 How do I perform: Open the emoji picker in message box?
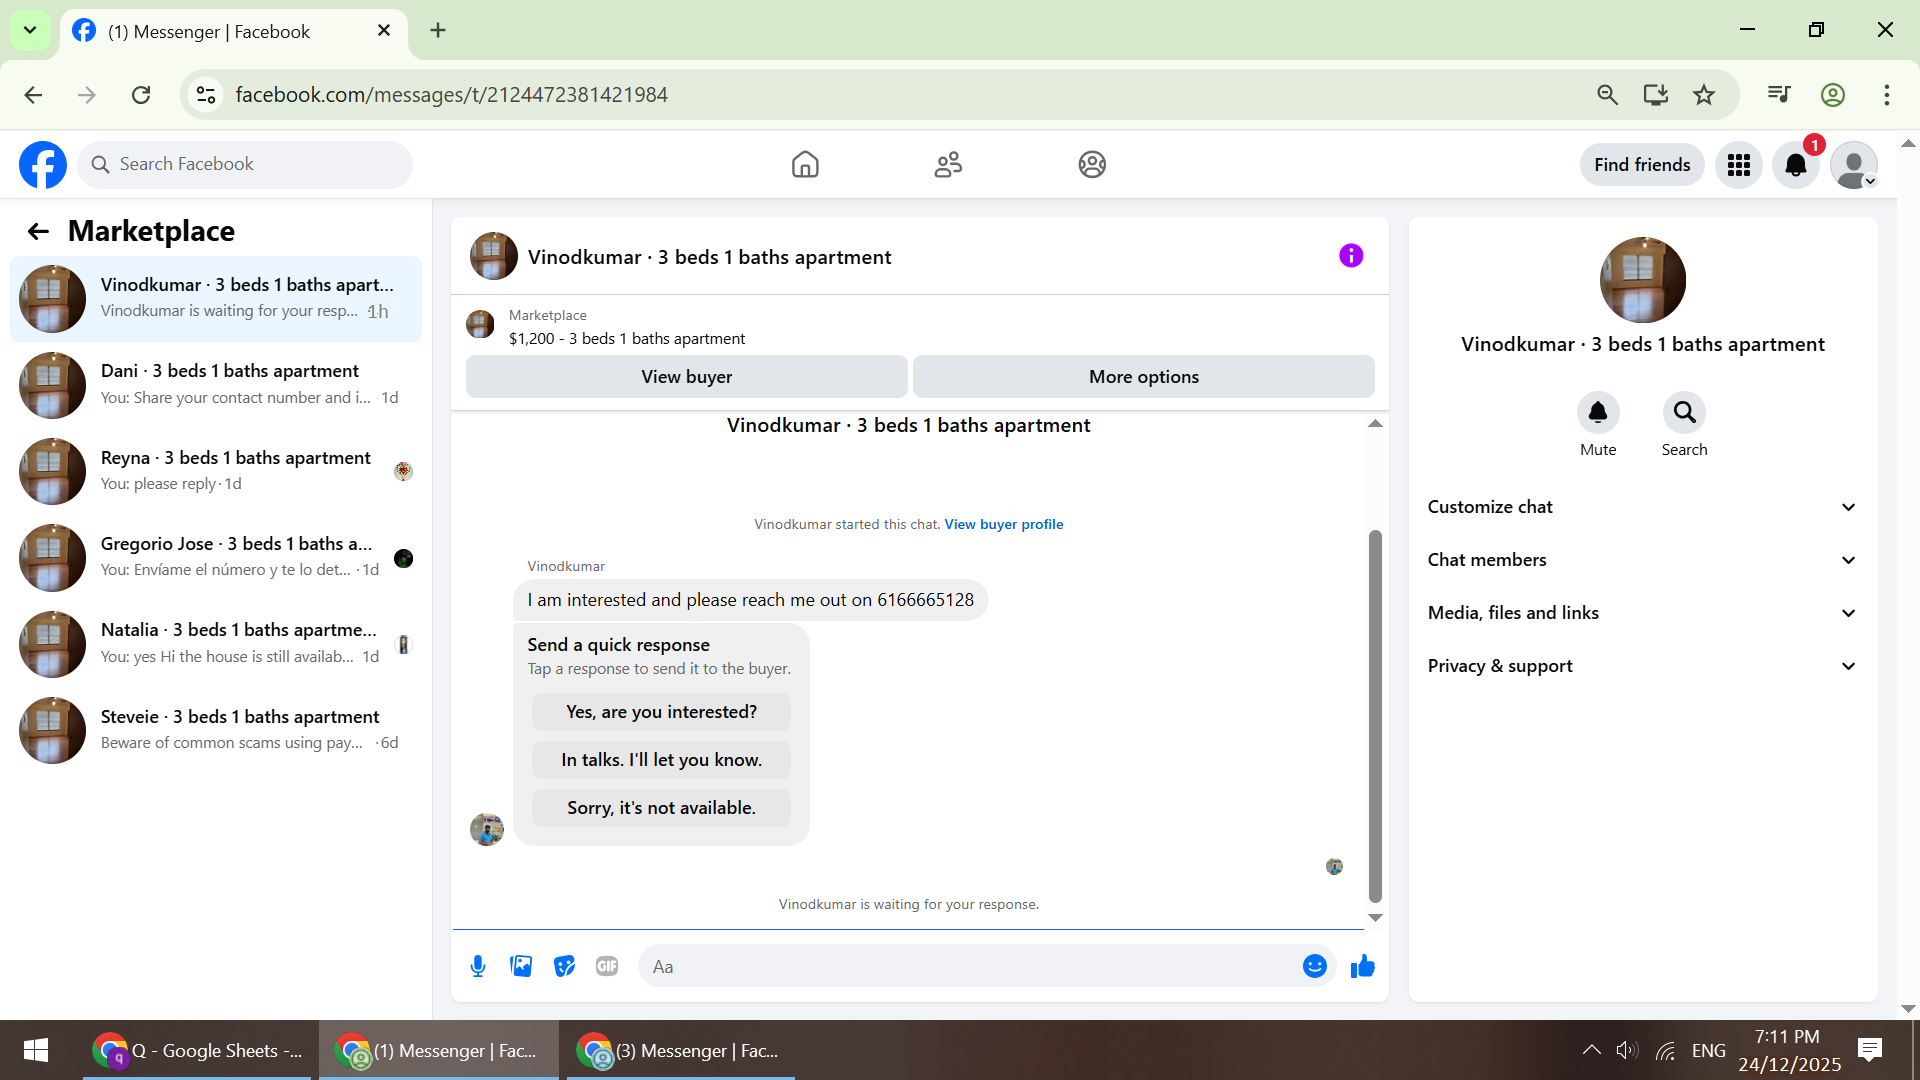1314,966
